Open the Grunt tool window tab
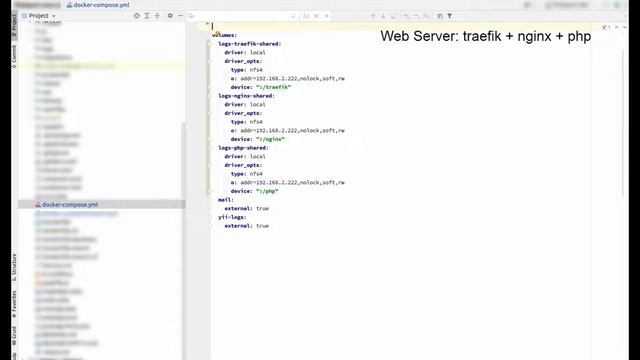The image size is (640, 360). (x=14, y=335)
